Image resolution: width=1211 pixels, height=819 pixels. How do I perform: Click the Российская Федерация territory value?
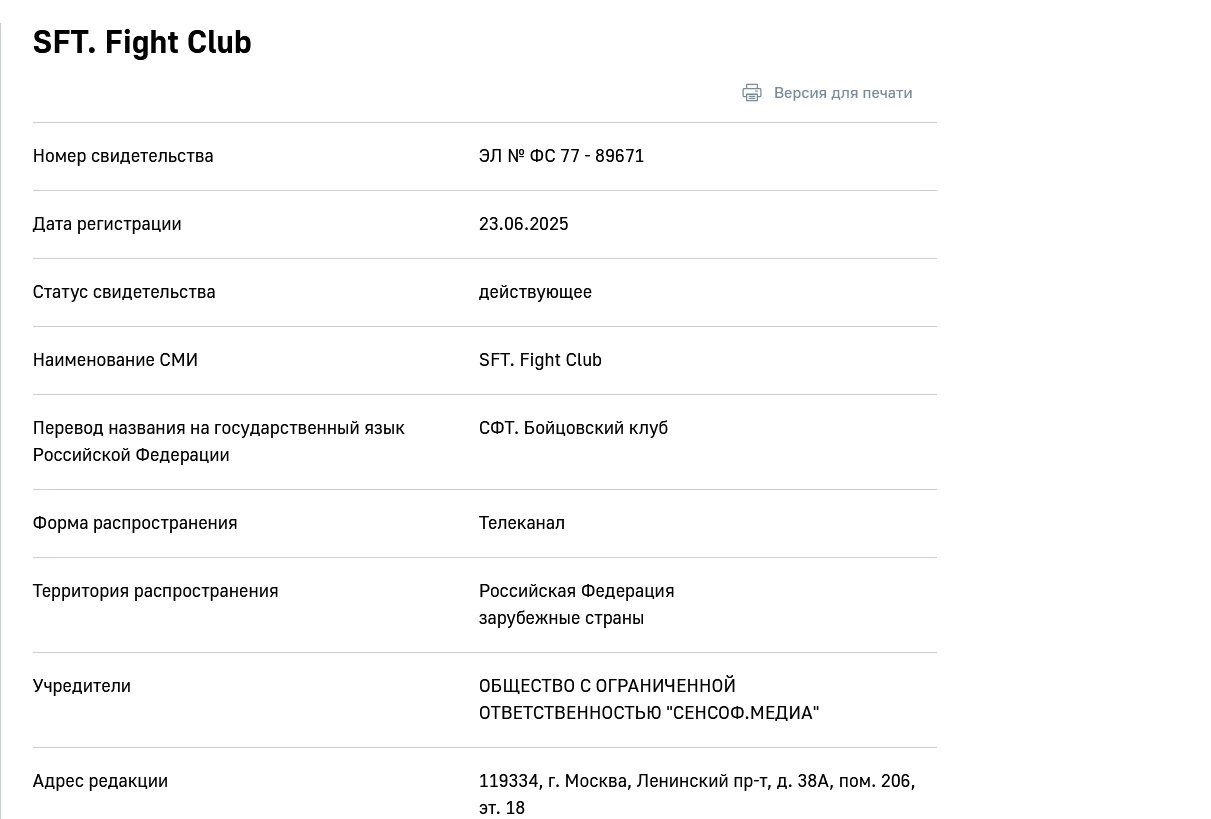[x=577, y=591]
